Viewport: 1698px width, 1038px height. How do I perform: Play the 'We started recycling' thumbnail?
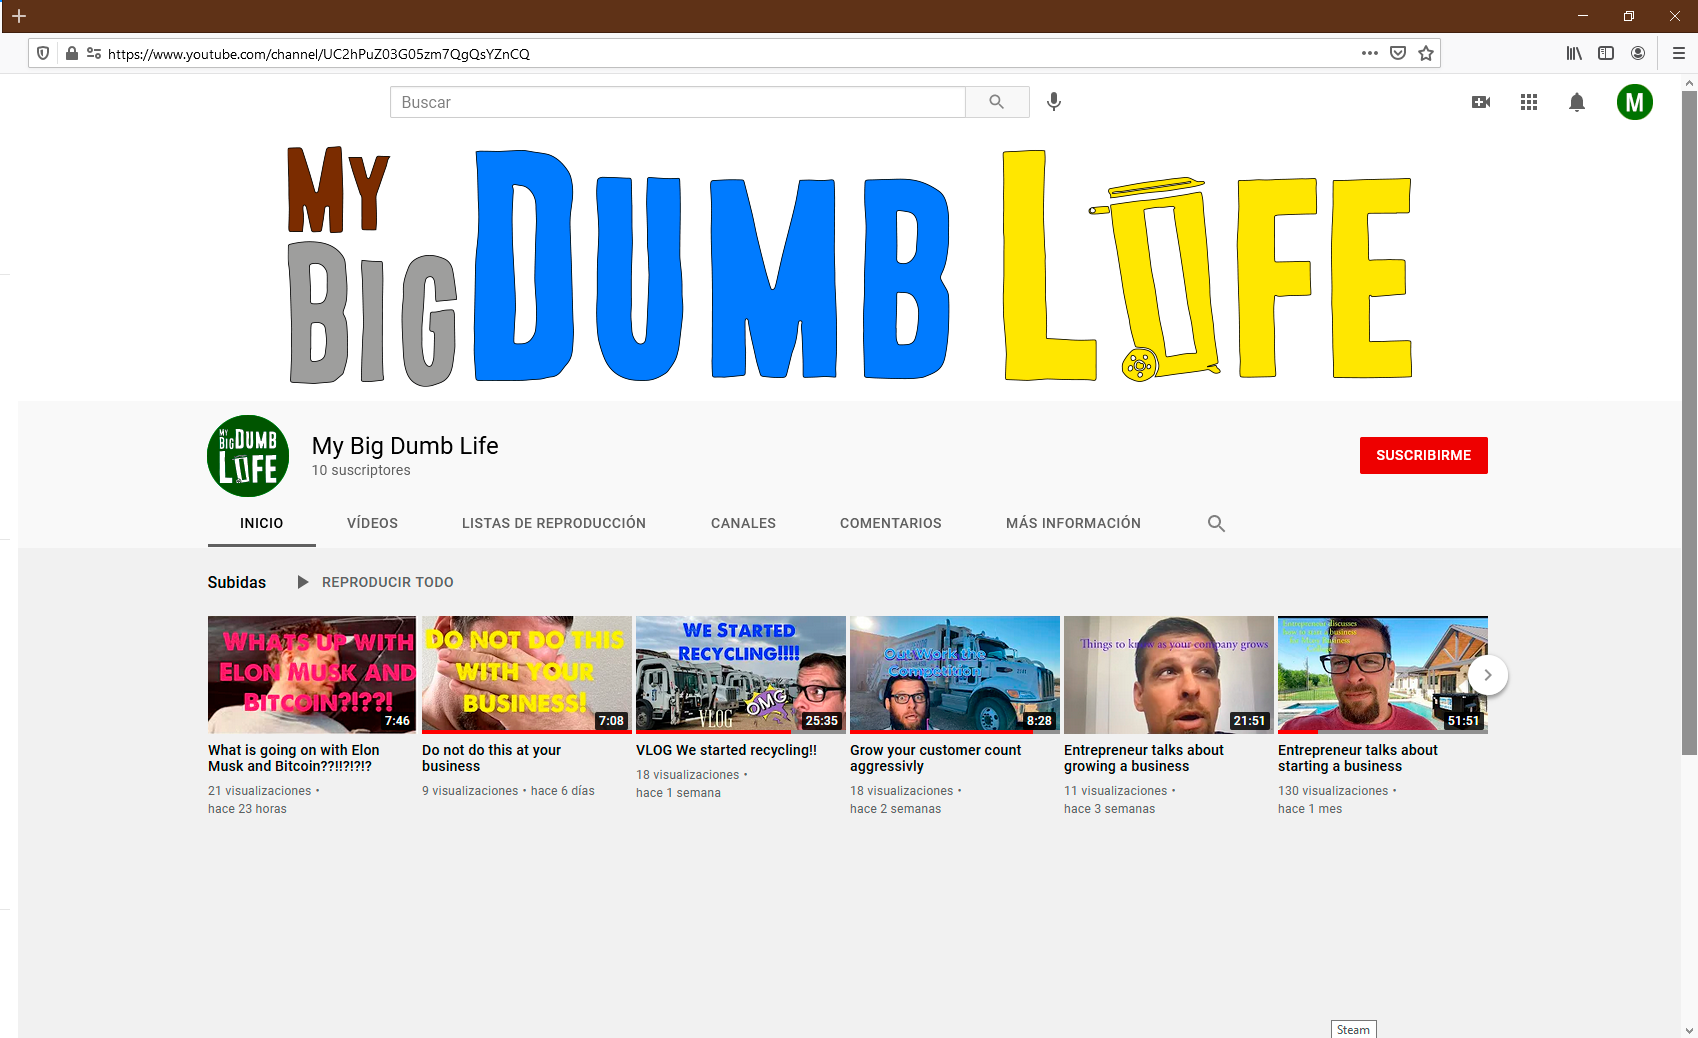pos(740,675)
